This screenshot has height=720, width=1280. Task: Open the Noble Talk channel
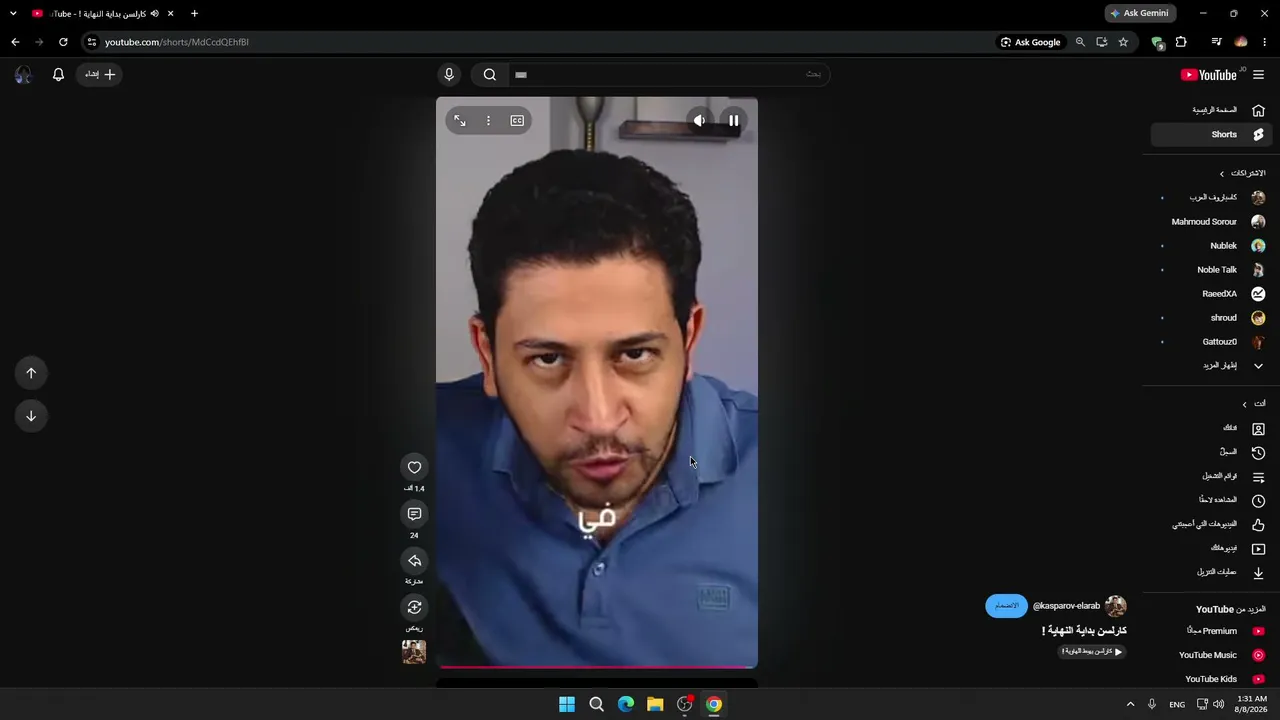click(x=1211, y=270)
